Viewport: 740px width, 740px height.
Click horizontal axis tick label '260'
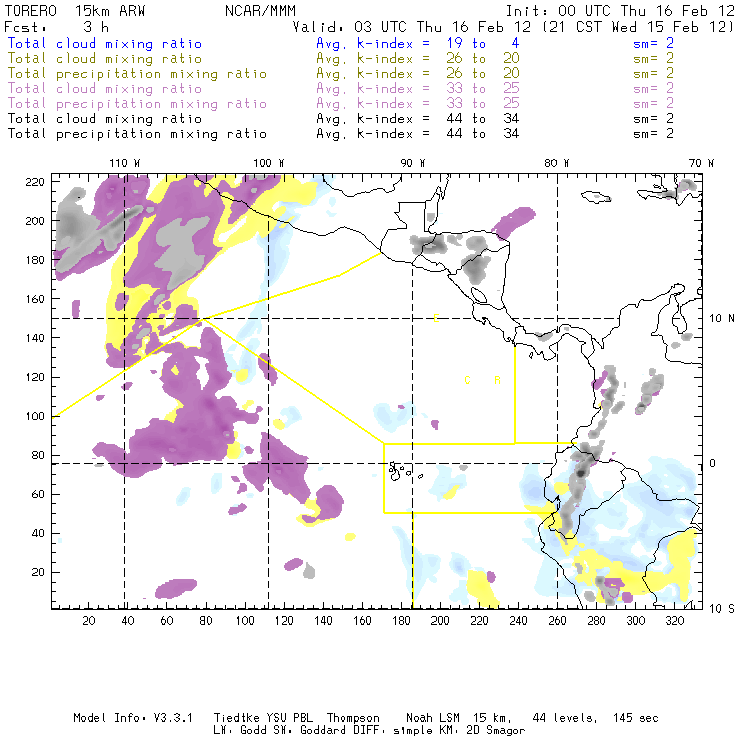tap(557, 621)
